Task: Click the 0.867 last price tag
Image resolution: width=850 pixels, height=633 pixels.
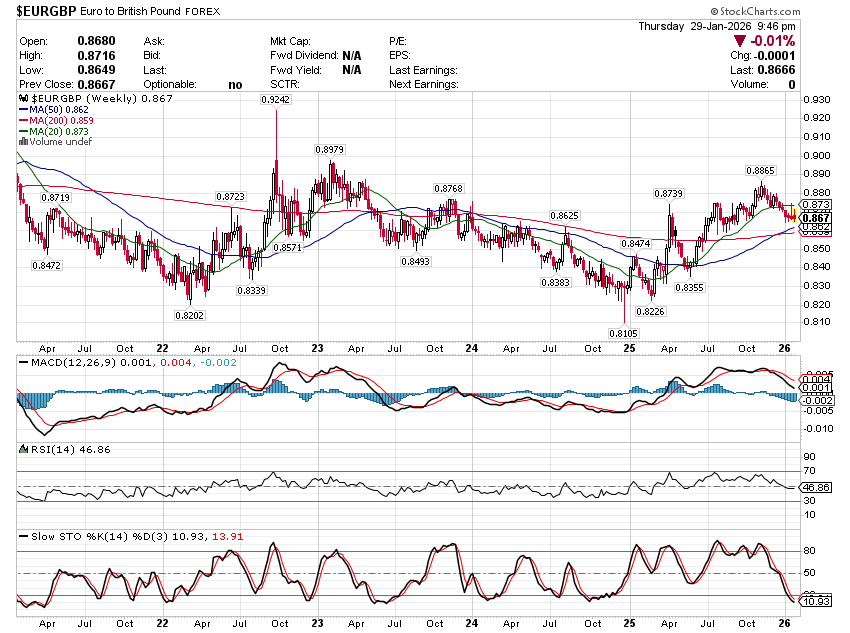Action: pyautogui.click(x=816, y=218)
